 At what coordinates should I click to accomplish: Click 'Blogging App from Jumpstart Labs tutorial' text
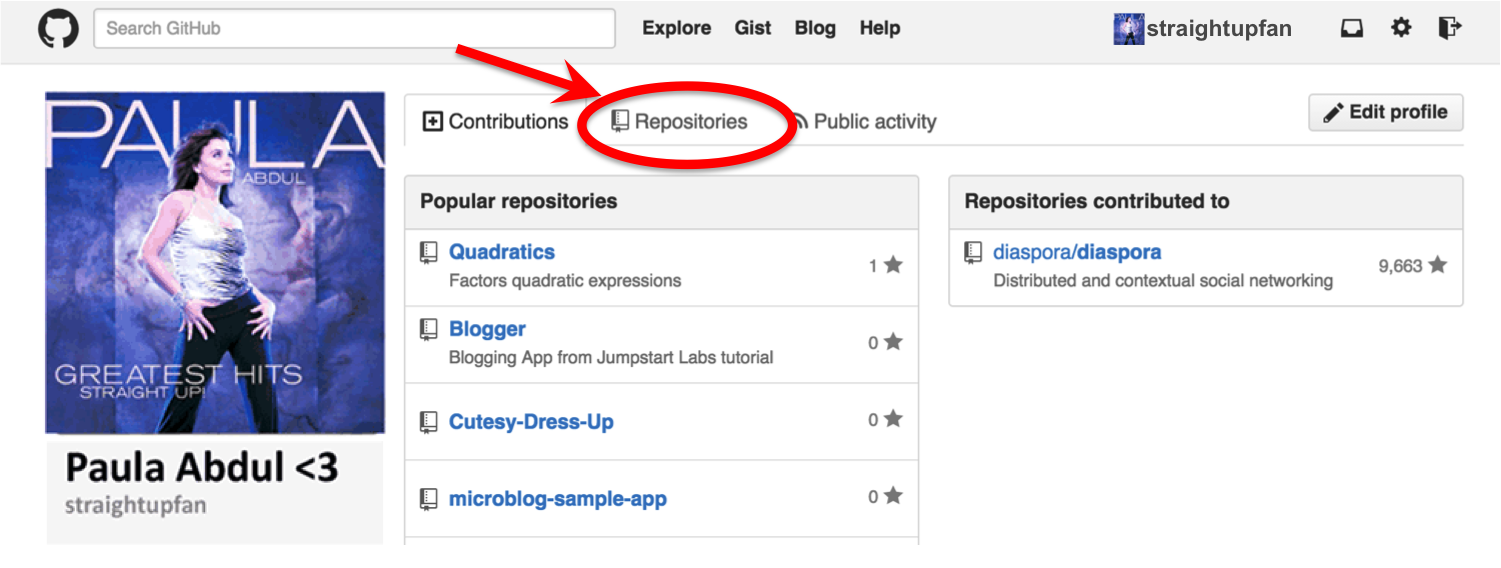click(611, 358)
